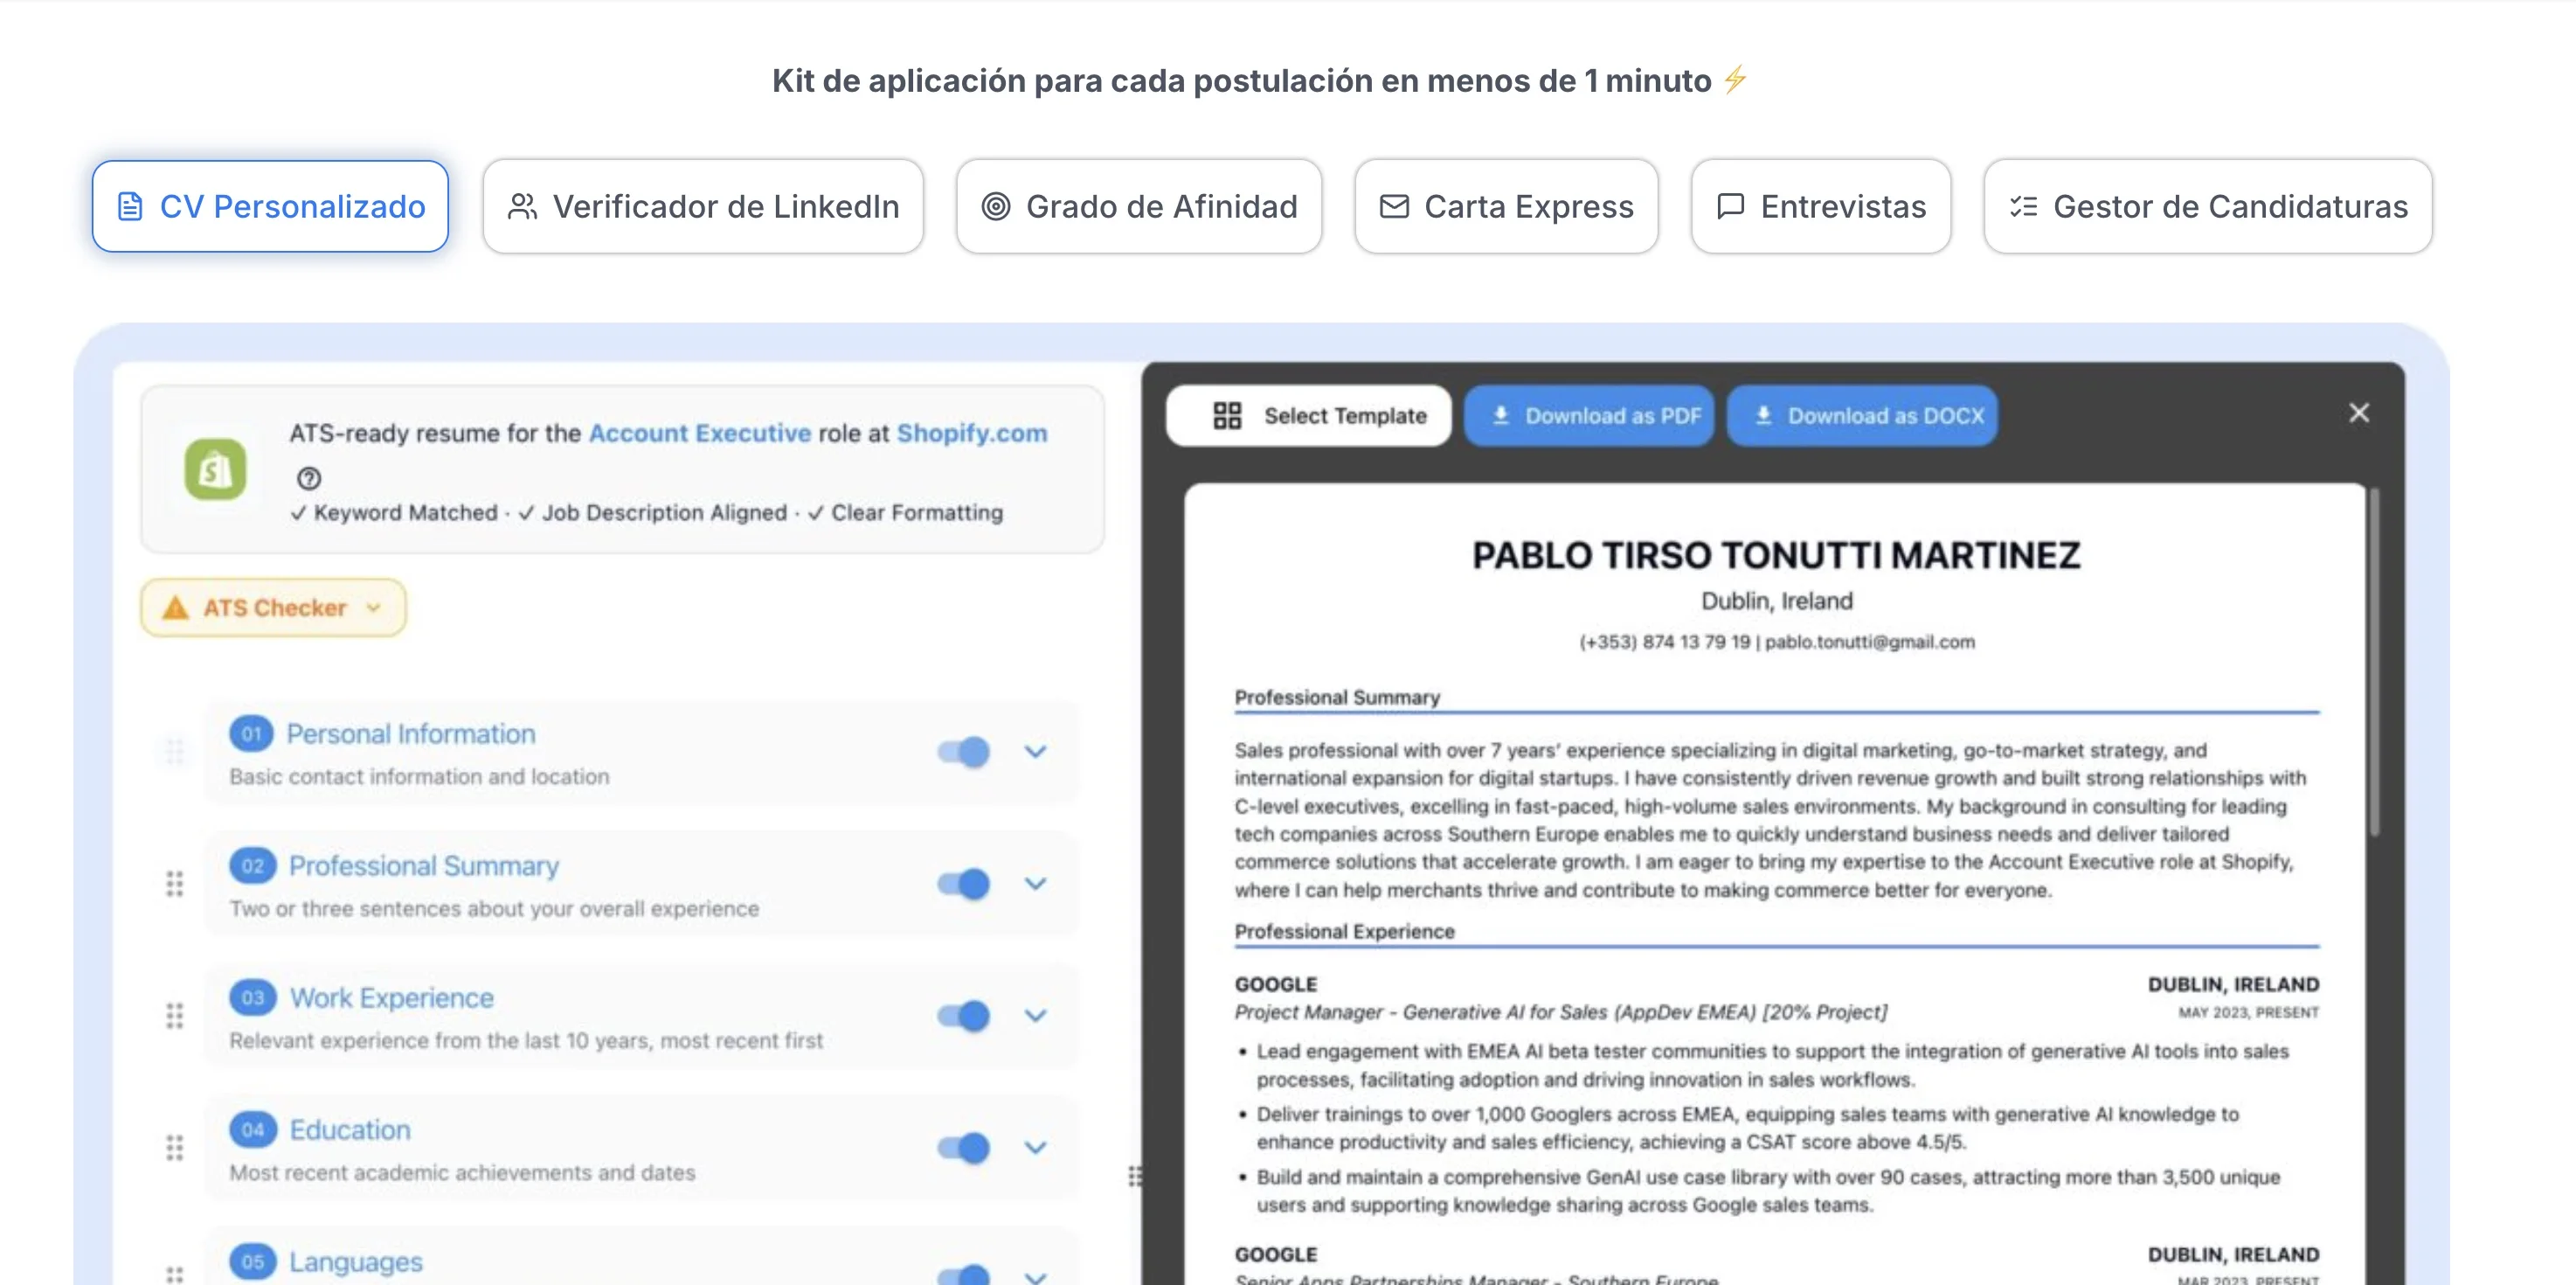Click the resume preview vertical scrollbar

pos(2373,662)
